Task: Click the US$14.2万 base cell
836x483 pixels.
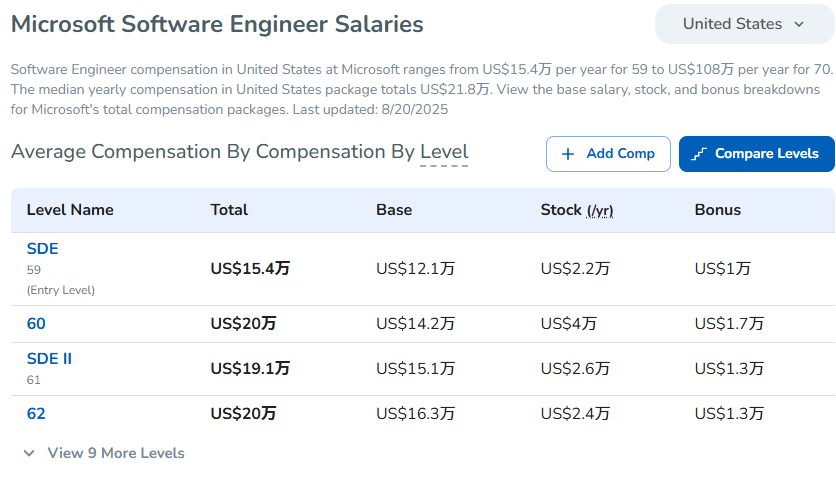Action: coord(415,324)
